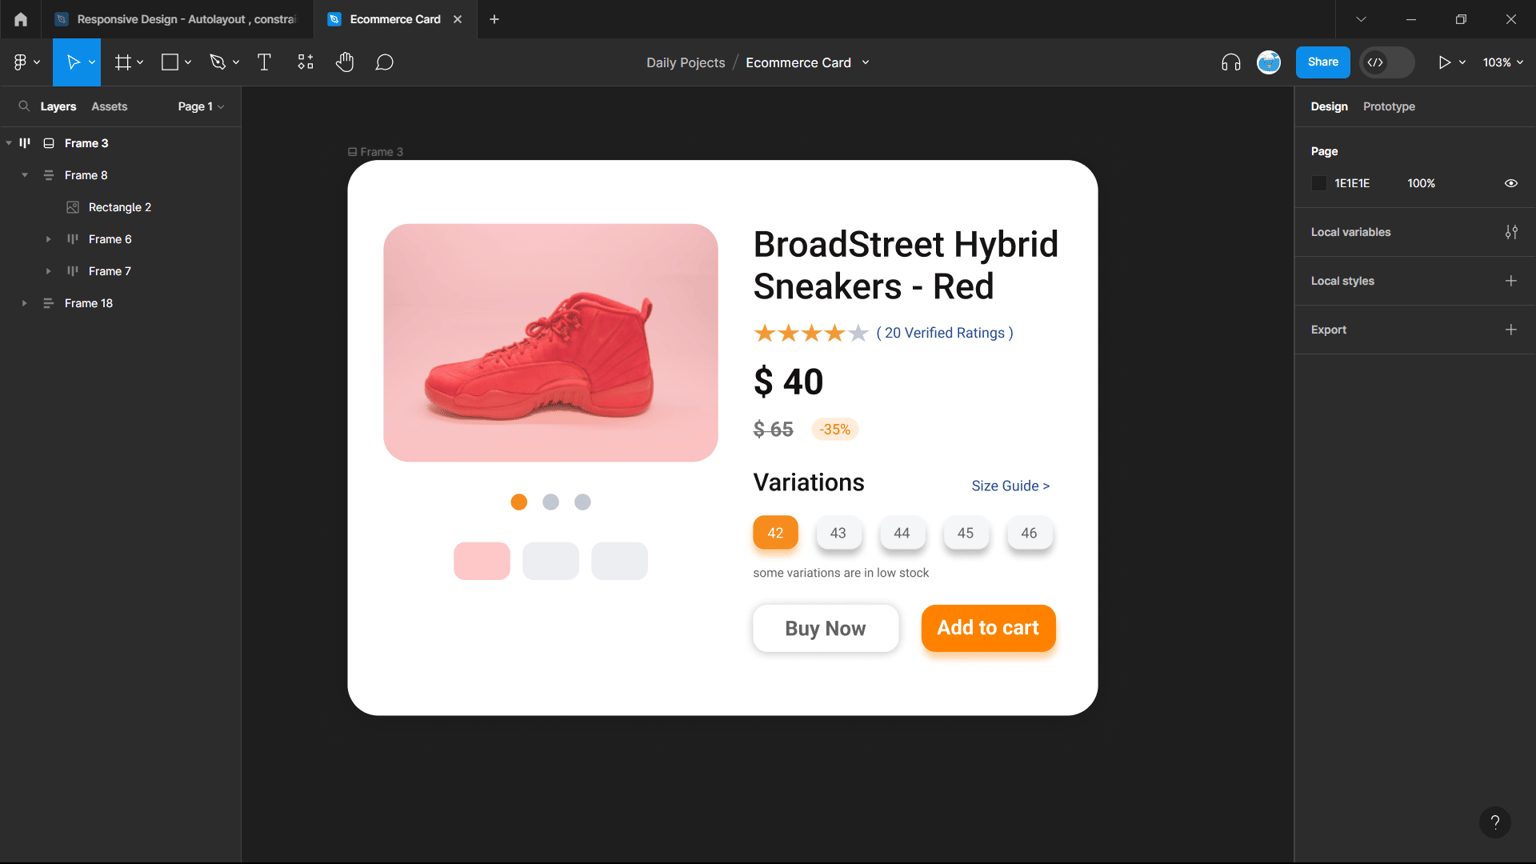1536x864 pixels.
Task: Select the Comment tool
Action: pyautogui.click(x=384, y=62)
